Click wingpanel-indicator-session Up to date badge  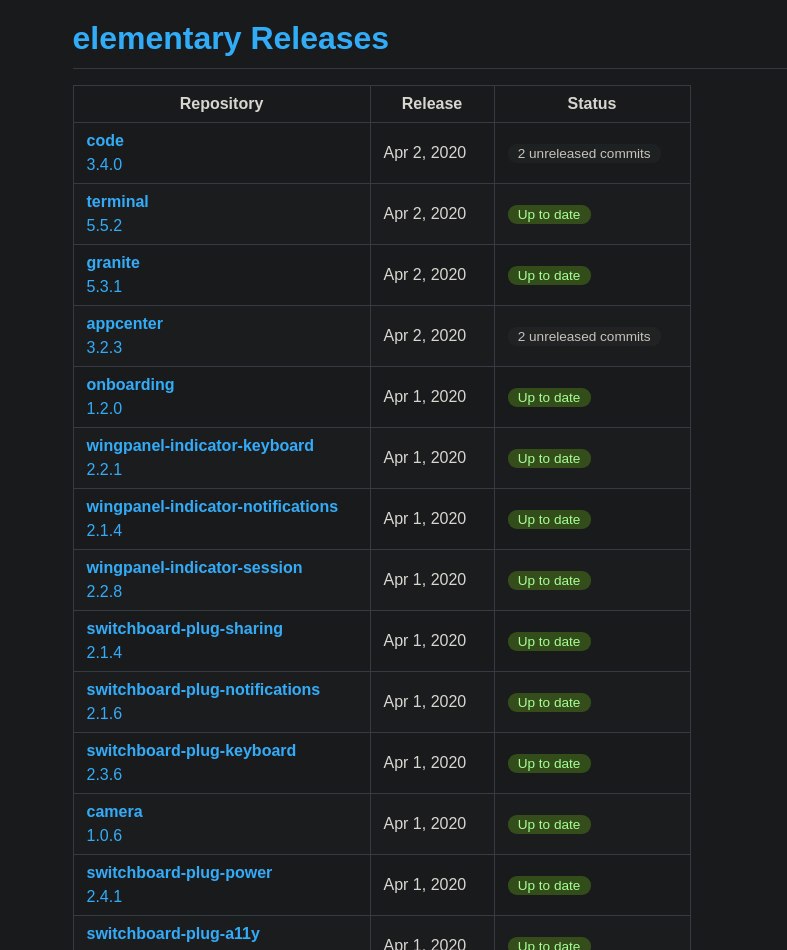[x=549, y=580]
